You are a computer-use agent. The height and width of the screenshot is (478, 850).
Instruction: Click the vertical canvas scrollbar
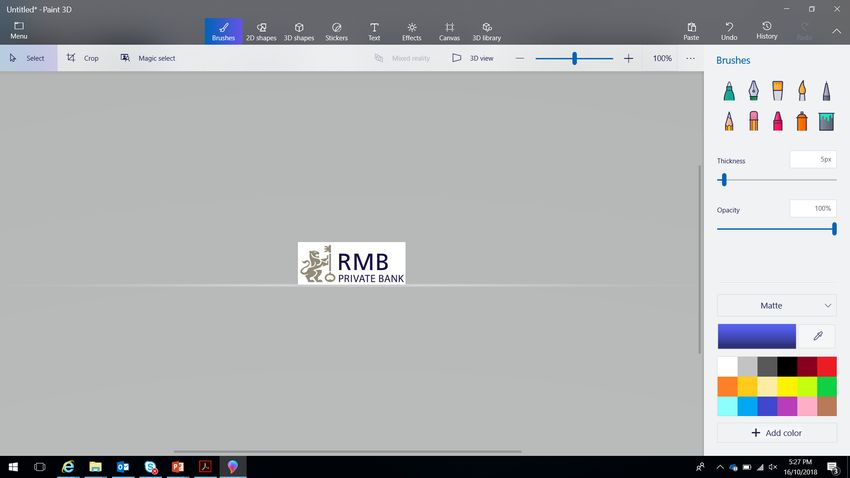point(699,260)
